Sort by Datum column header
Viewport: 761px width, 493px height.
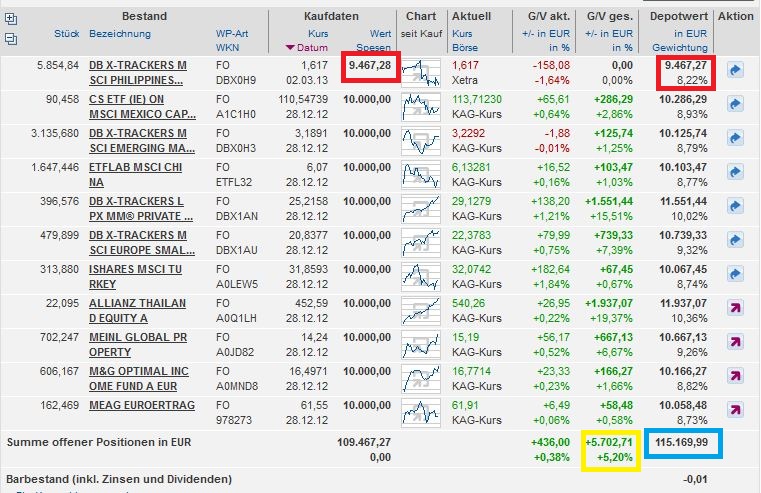point(312,48)
